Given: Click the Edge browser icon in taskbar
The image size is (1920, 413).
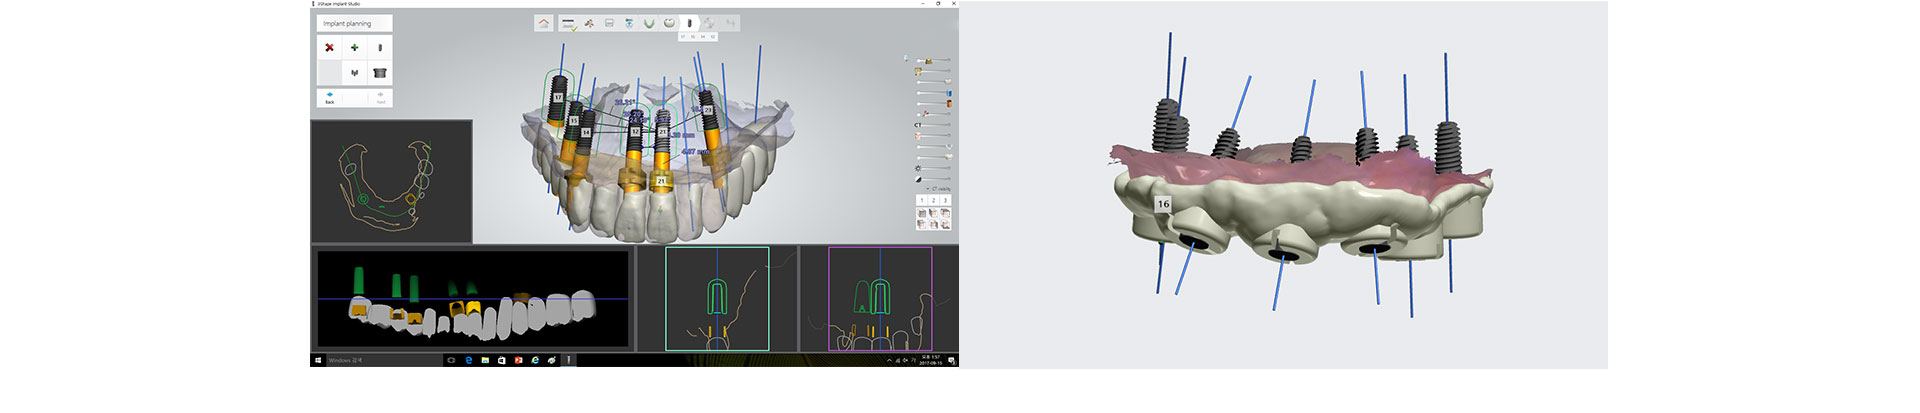Looking at the screenshot, I should pos(468,360).
